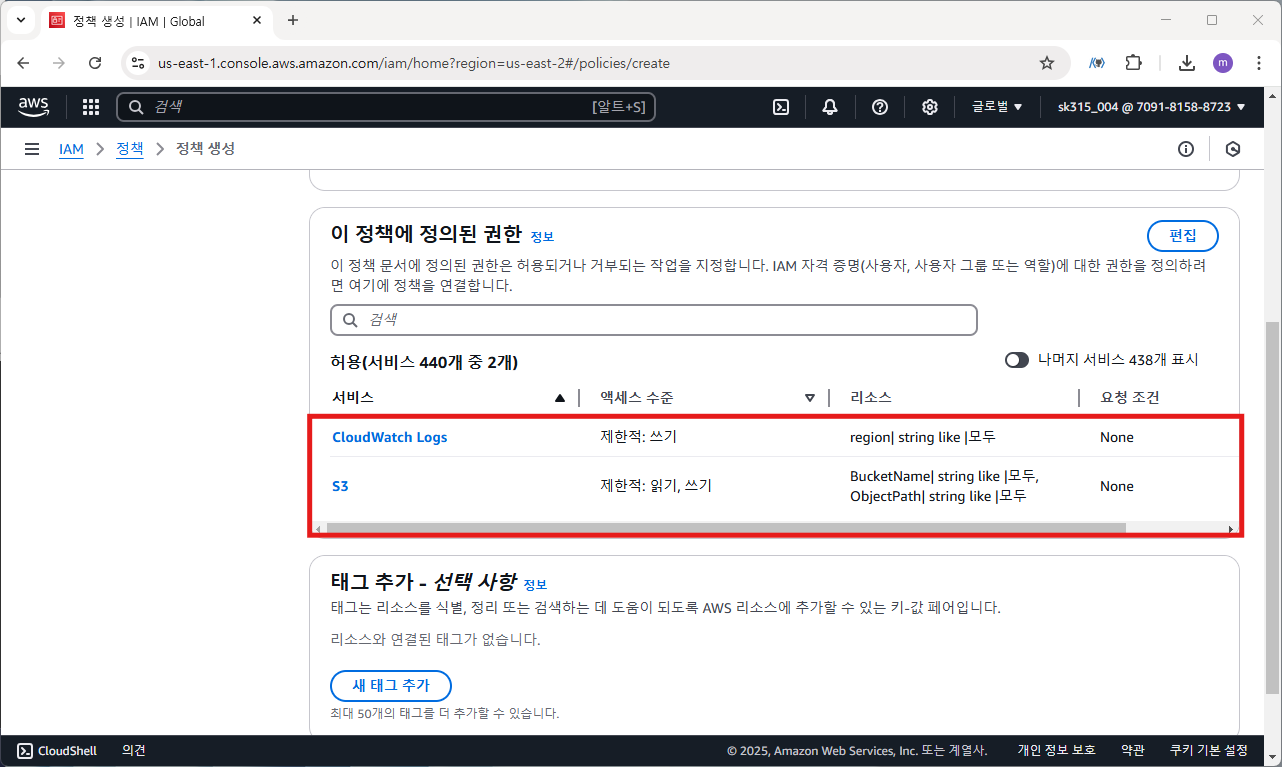Click the hexagon help panel icon

click(x=1233, y=149)
